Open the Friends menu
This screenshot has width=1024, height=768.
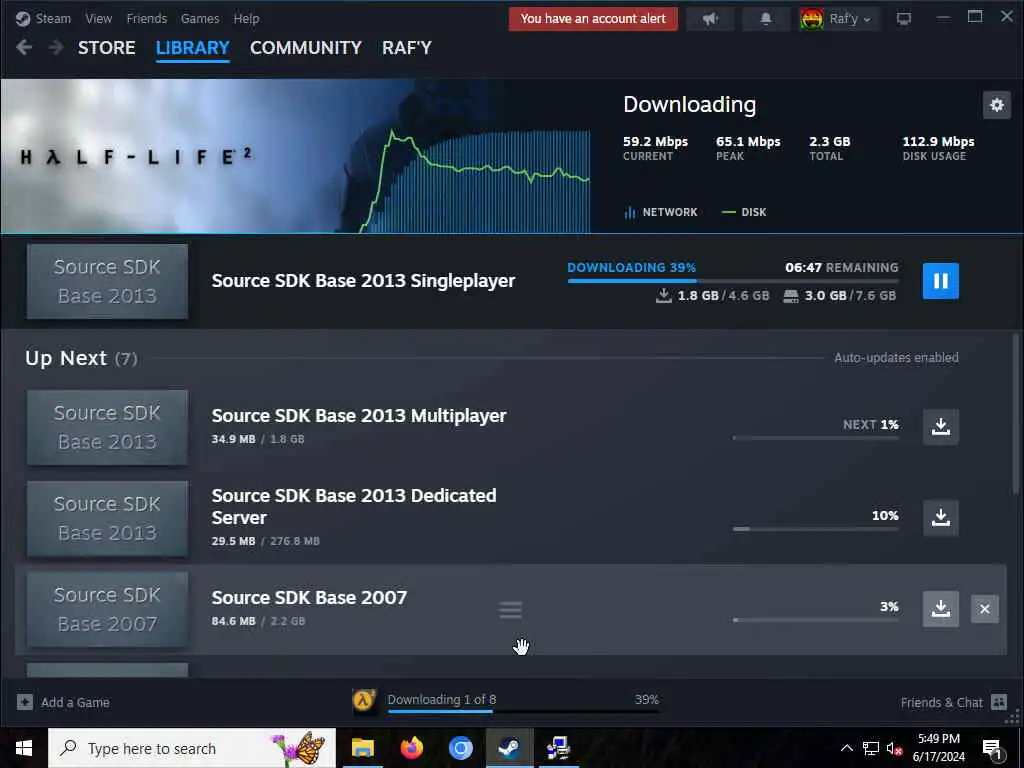pyautogui.click(x=147, y=18)
